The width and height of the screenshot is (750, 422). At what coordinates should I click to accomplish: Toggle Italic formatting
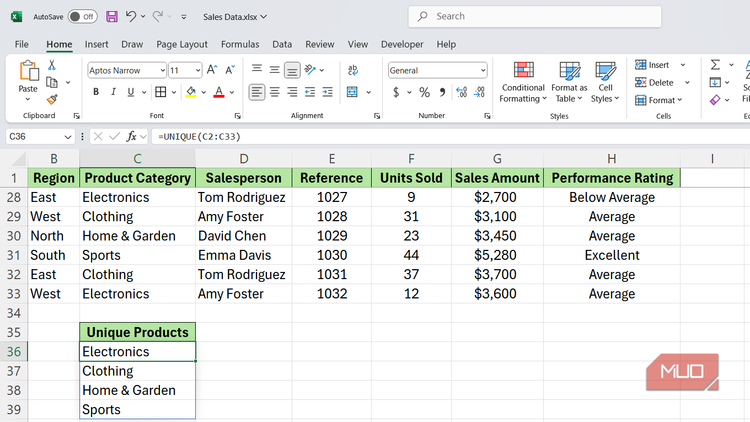[x=113, y=92]
